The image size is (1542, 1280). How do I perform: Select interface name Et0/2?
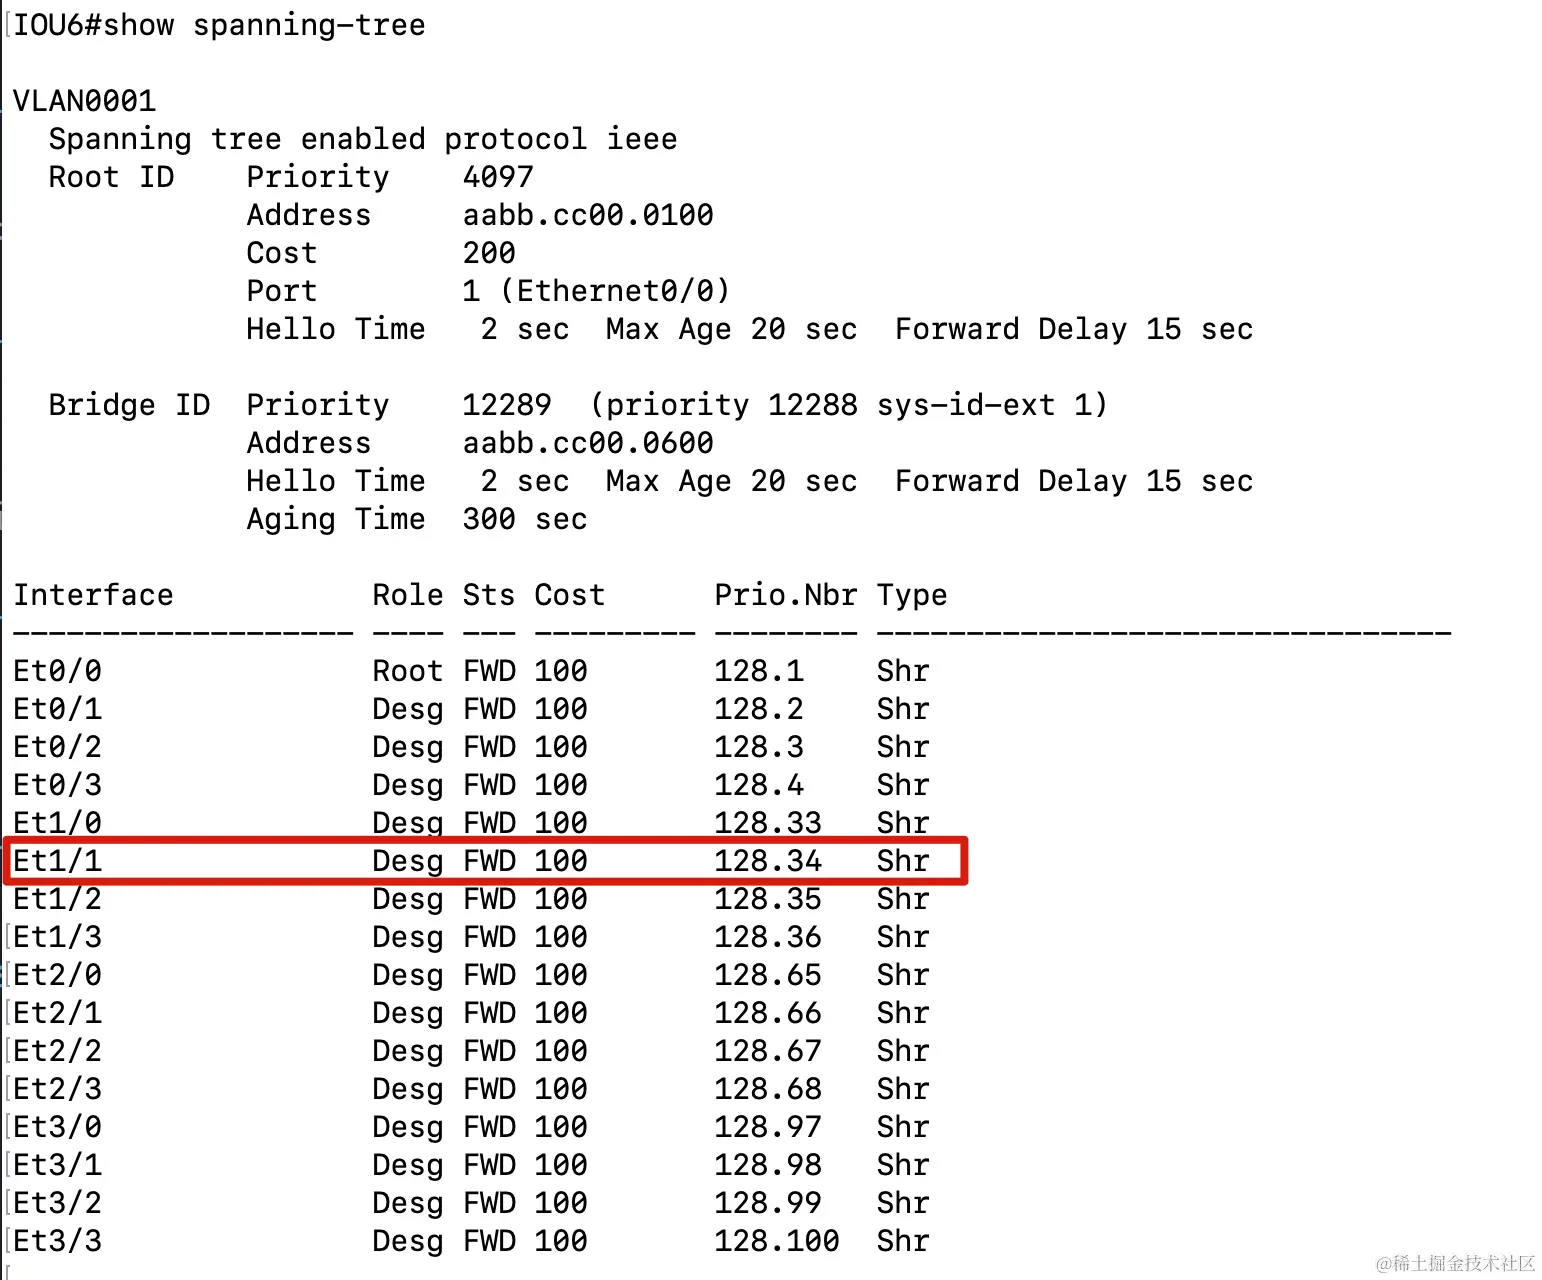coord(57,747)
